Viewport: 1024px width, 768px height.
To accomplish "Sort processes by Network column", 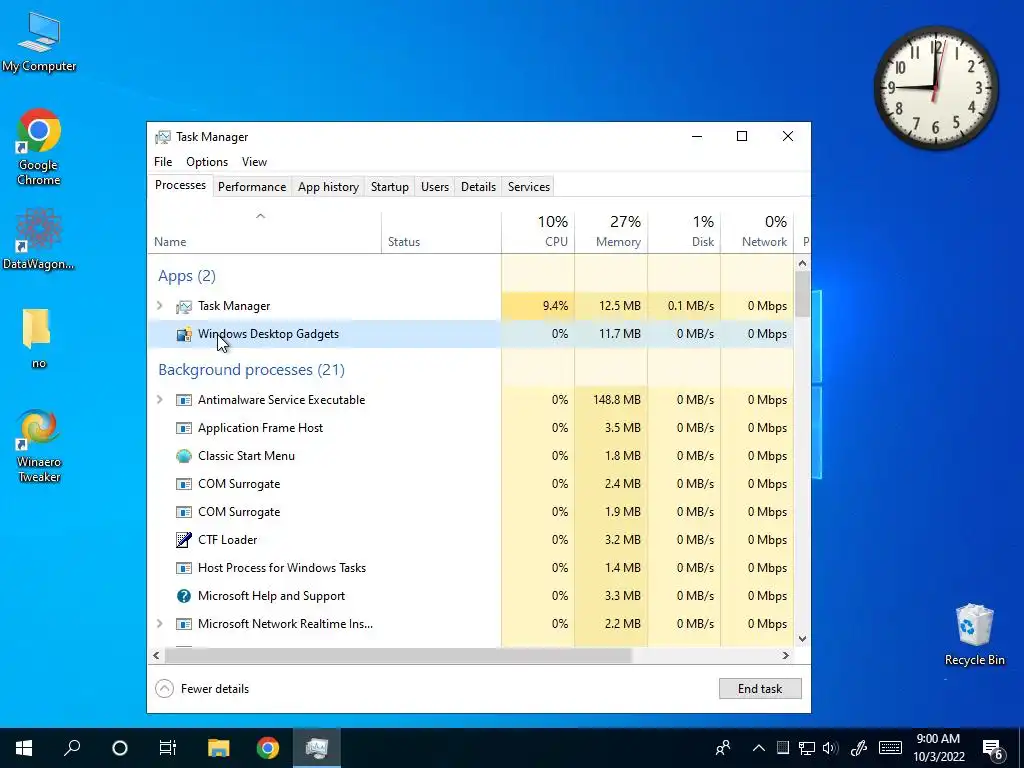I will 758,232.
